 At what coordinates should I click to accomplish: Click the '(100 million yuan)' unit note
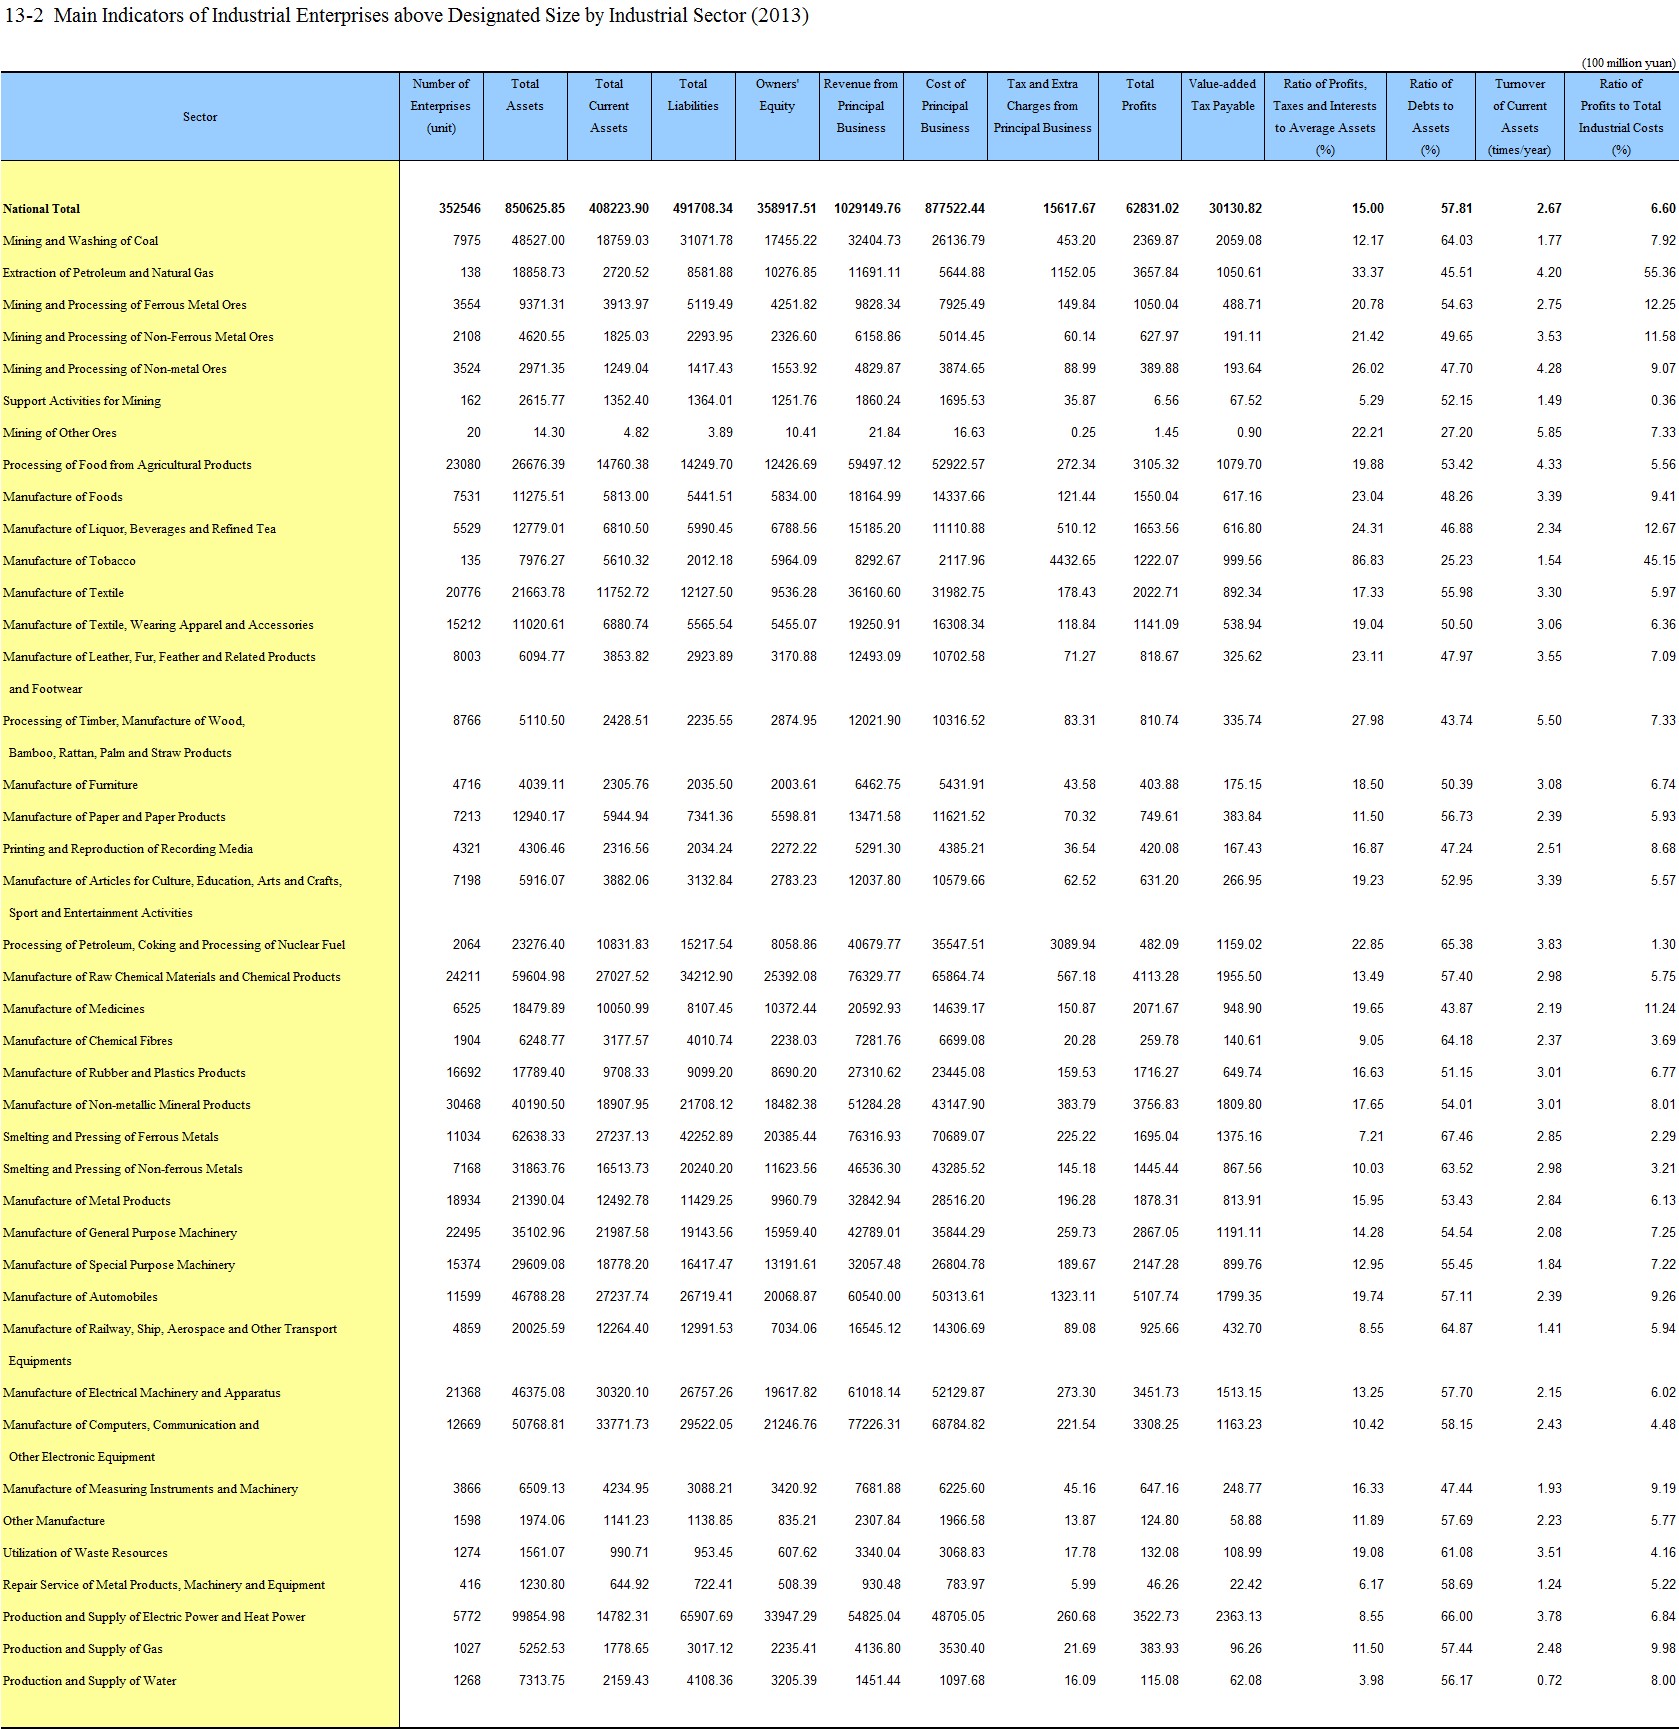1628,63
